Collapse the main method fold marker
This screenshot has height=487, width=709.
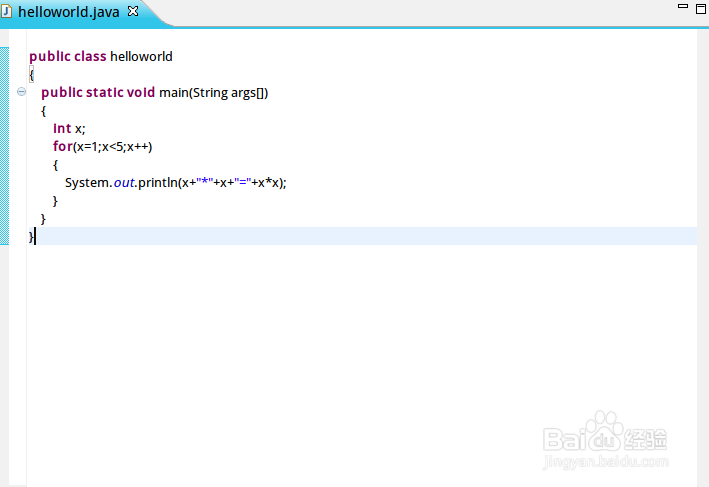click(x=21, y=92)
